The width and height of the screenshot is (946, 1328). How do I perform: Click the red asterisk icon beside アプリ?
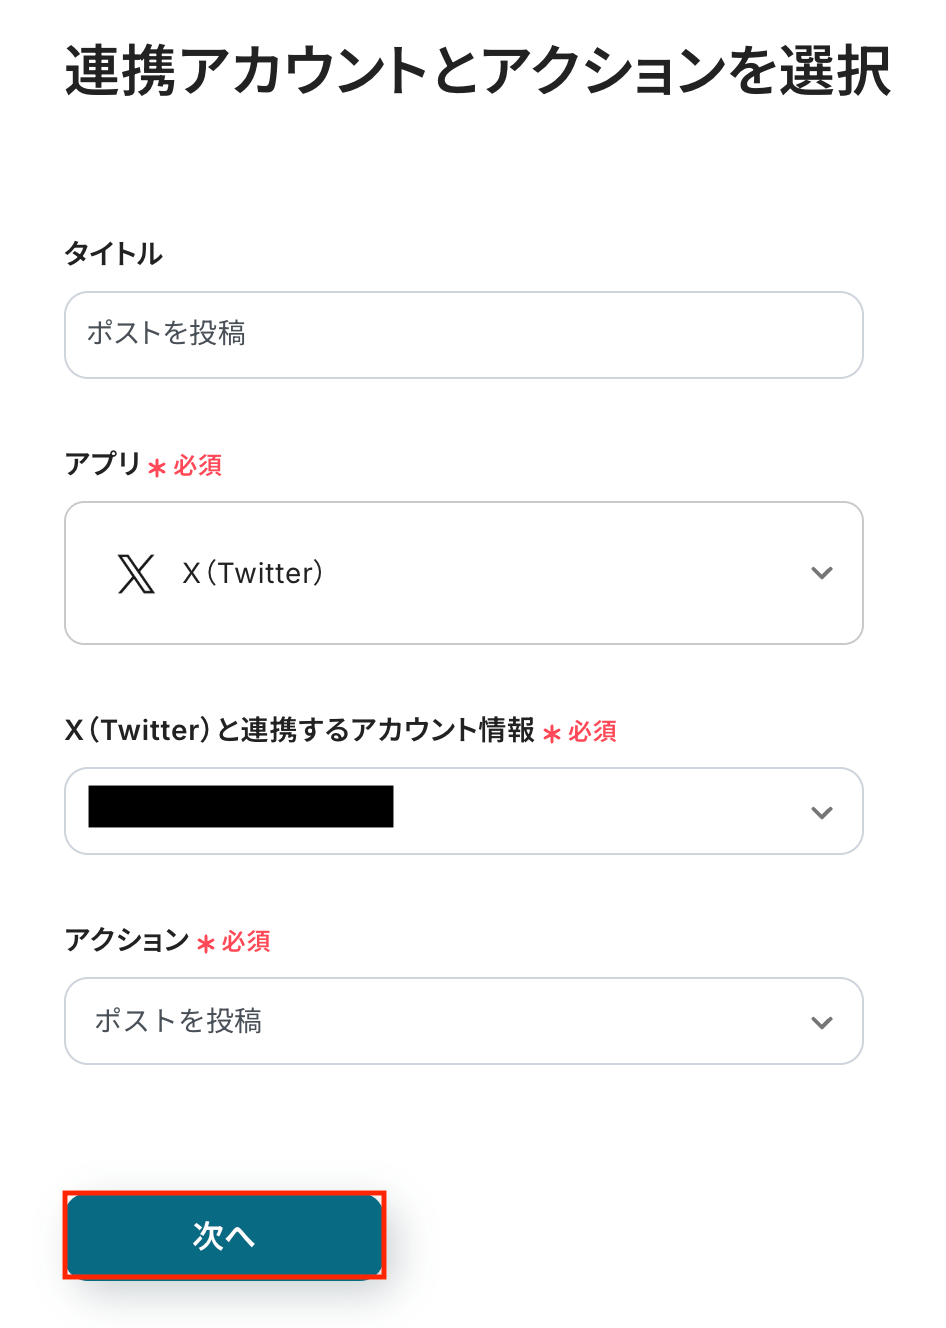157,467
